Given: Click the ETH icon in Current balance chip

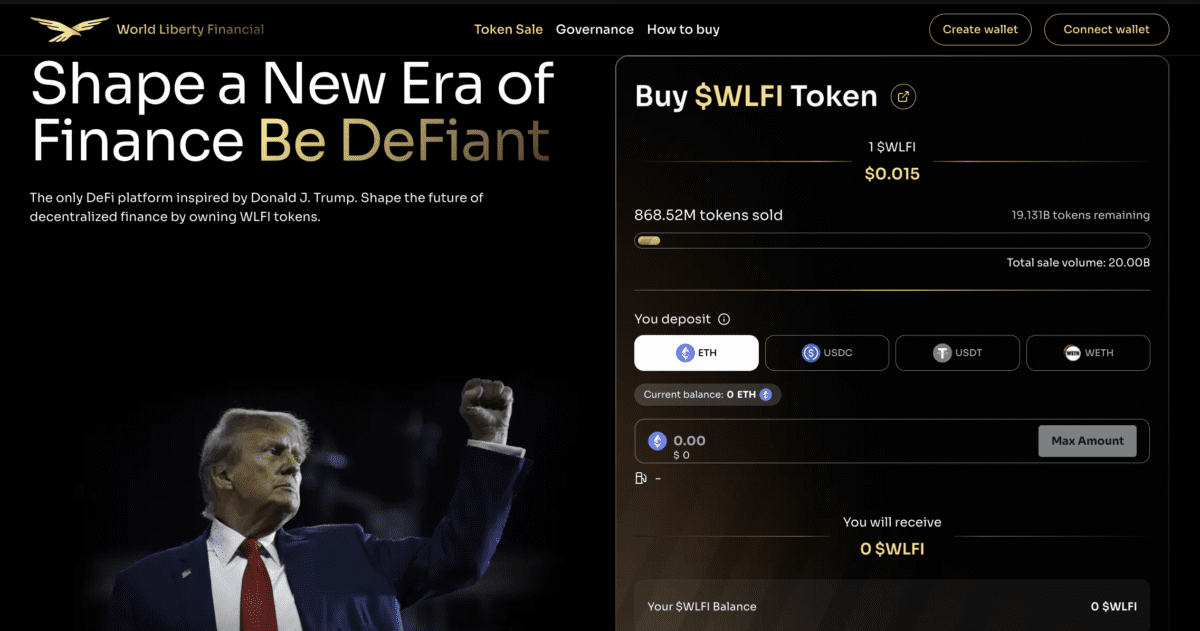Looking at the screenshot, I should point(766,395).
